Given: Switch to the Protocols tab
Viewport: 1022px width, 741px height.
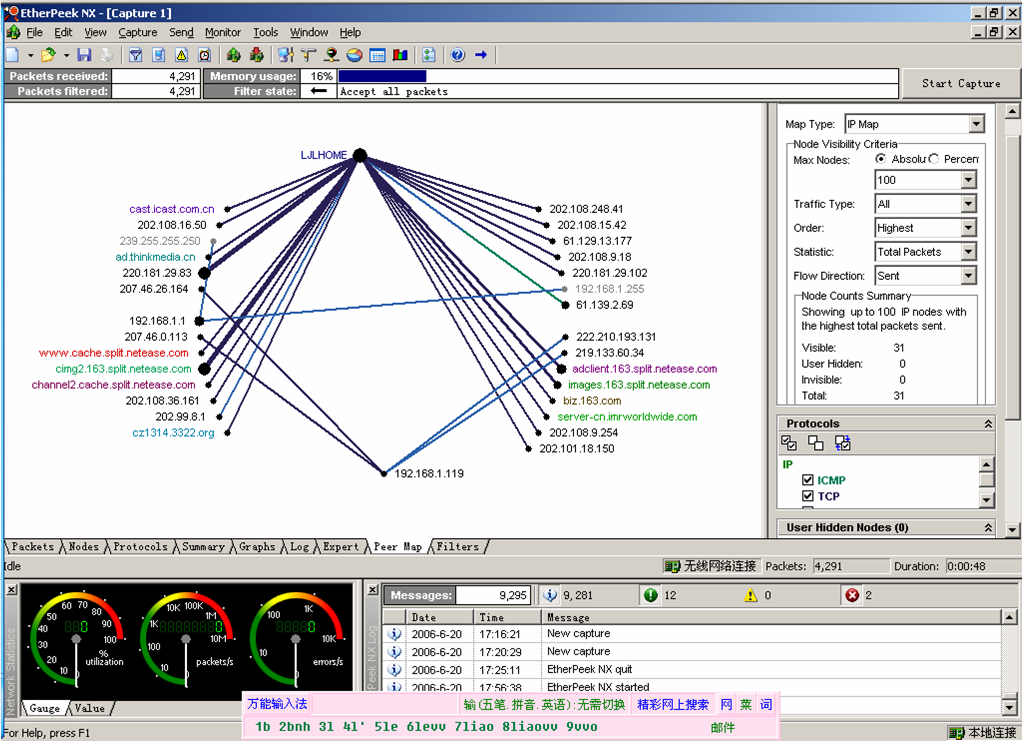Looking at the screenshot, I should pos(140,547).
